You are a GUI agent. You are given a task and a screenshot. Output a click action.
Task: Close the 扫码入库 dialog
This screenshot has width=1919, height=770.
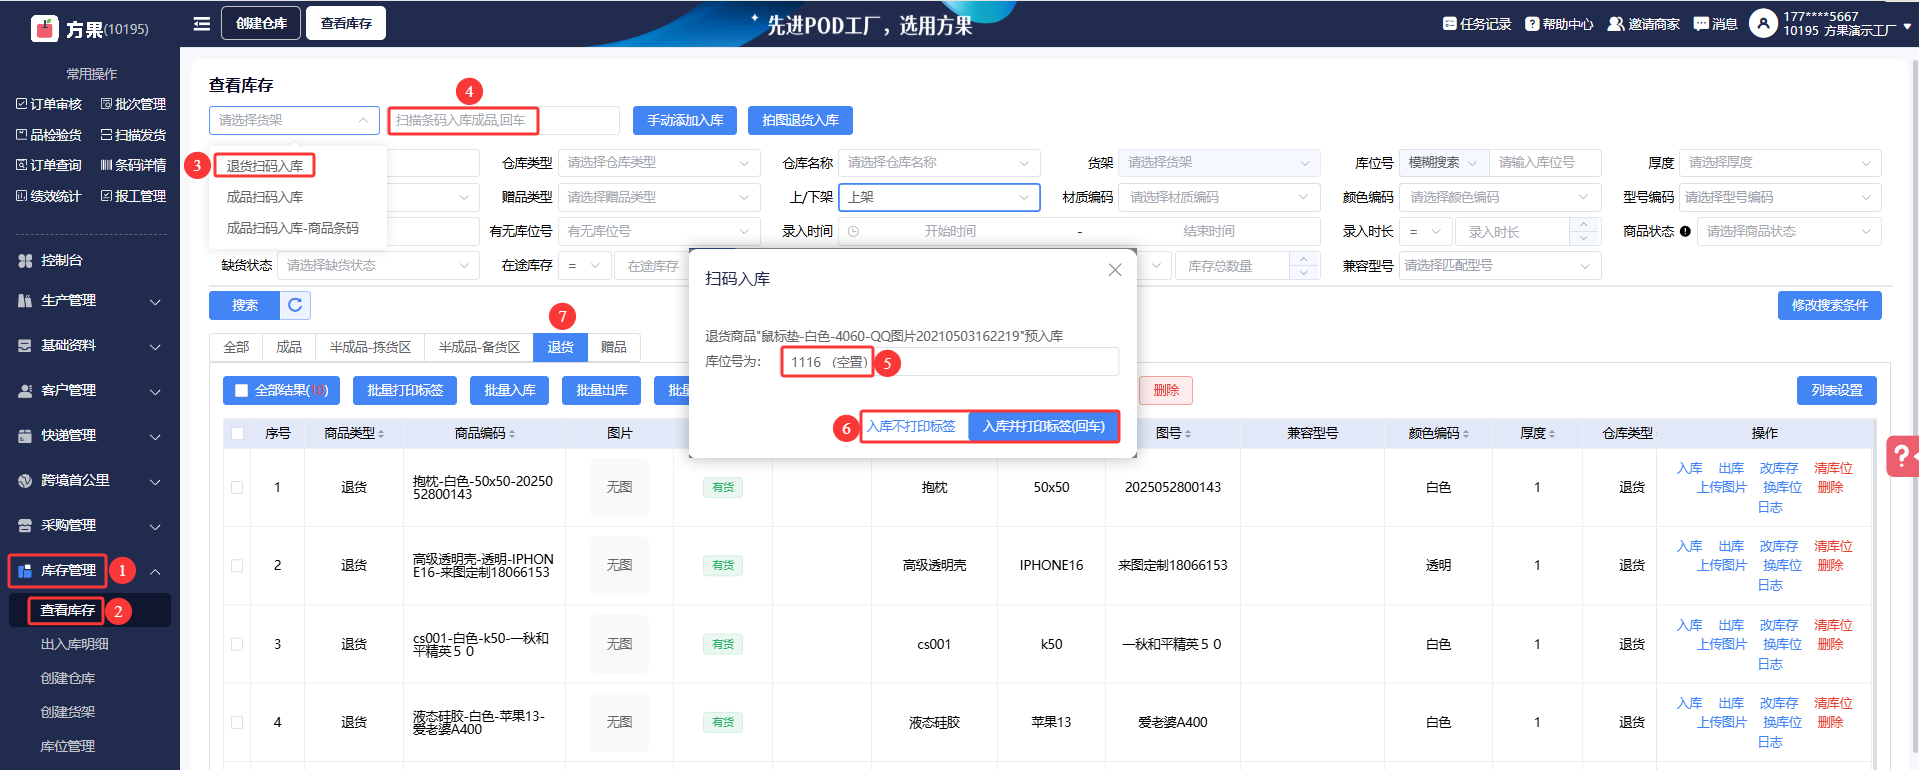[1115, 270]
